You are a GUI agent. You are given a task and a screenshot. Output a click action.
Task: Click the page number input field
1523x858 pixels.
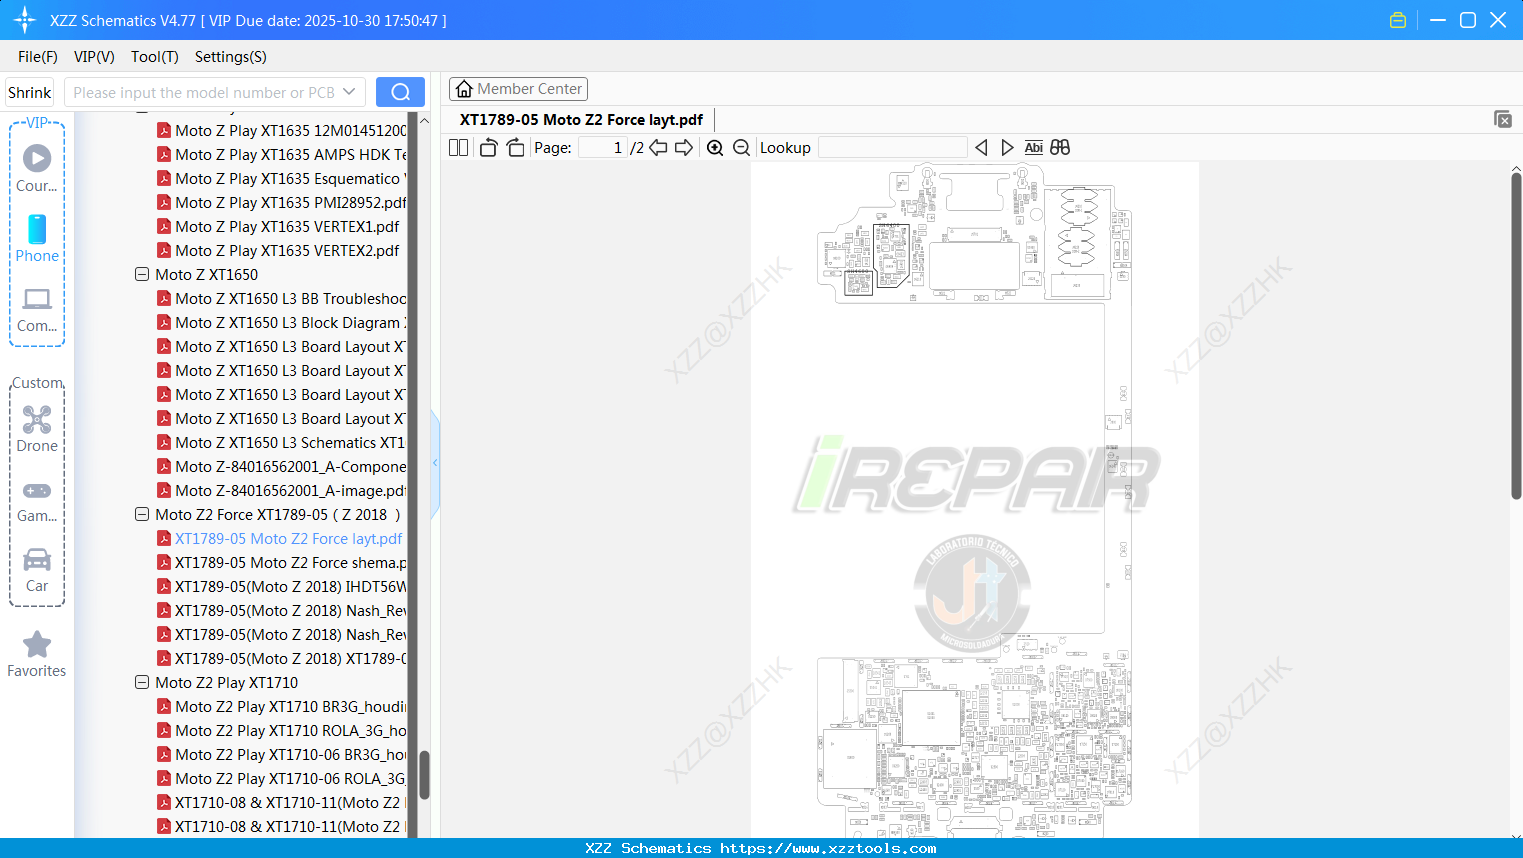tap(603, 147)
